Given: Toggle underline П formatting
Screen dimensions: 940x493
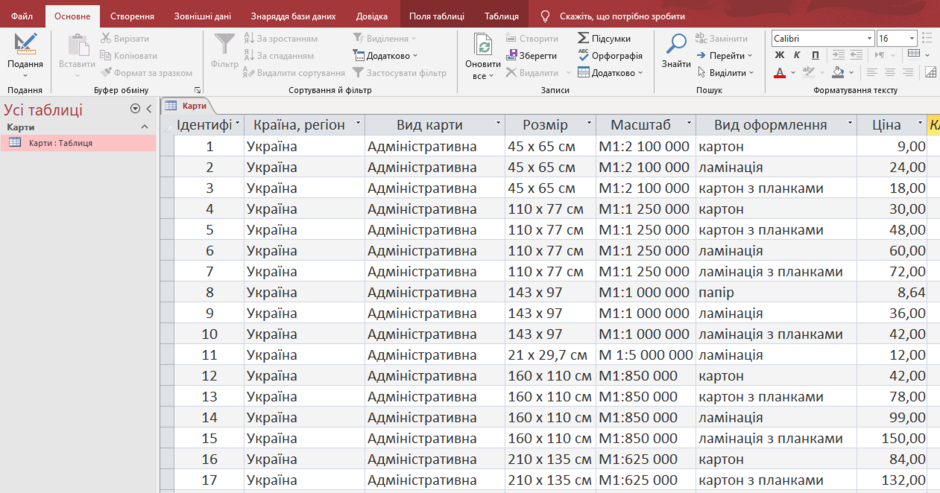Looking at the screenshot, I should 815,55.
